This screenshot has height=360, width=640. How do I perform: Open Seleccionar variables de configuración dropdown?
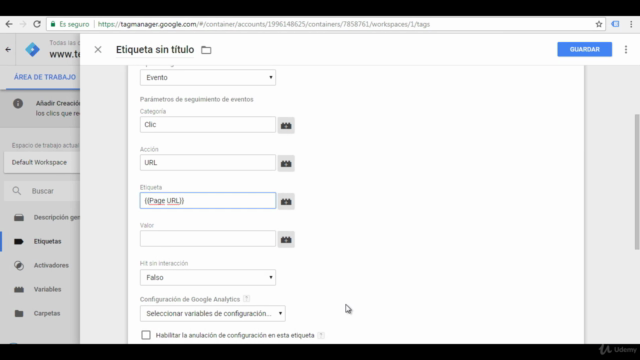click(213, 313)
